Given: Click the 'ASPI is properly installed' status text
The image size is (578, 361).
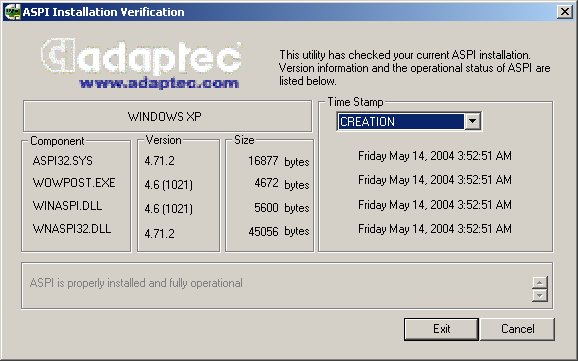Looking at the screenshot, I should click(136, 283).
